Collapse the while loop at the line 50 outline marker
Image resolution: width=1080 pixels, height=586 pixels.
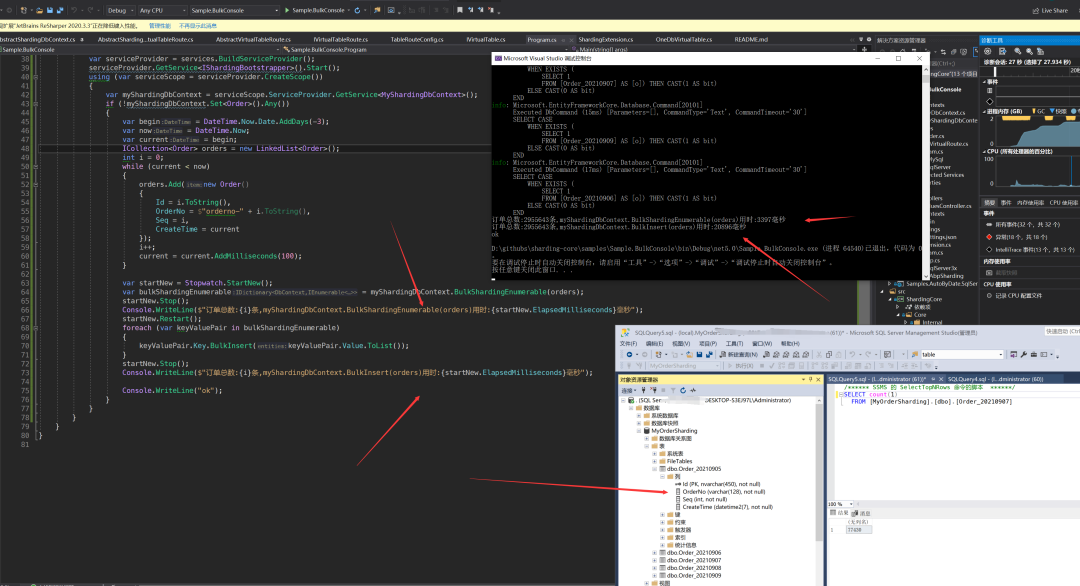pyautogui.click(x=35, y=167)
